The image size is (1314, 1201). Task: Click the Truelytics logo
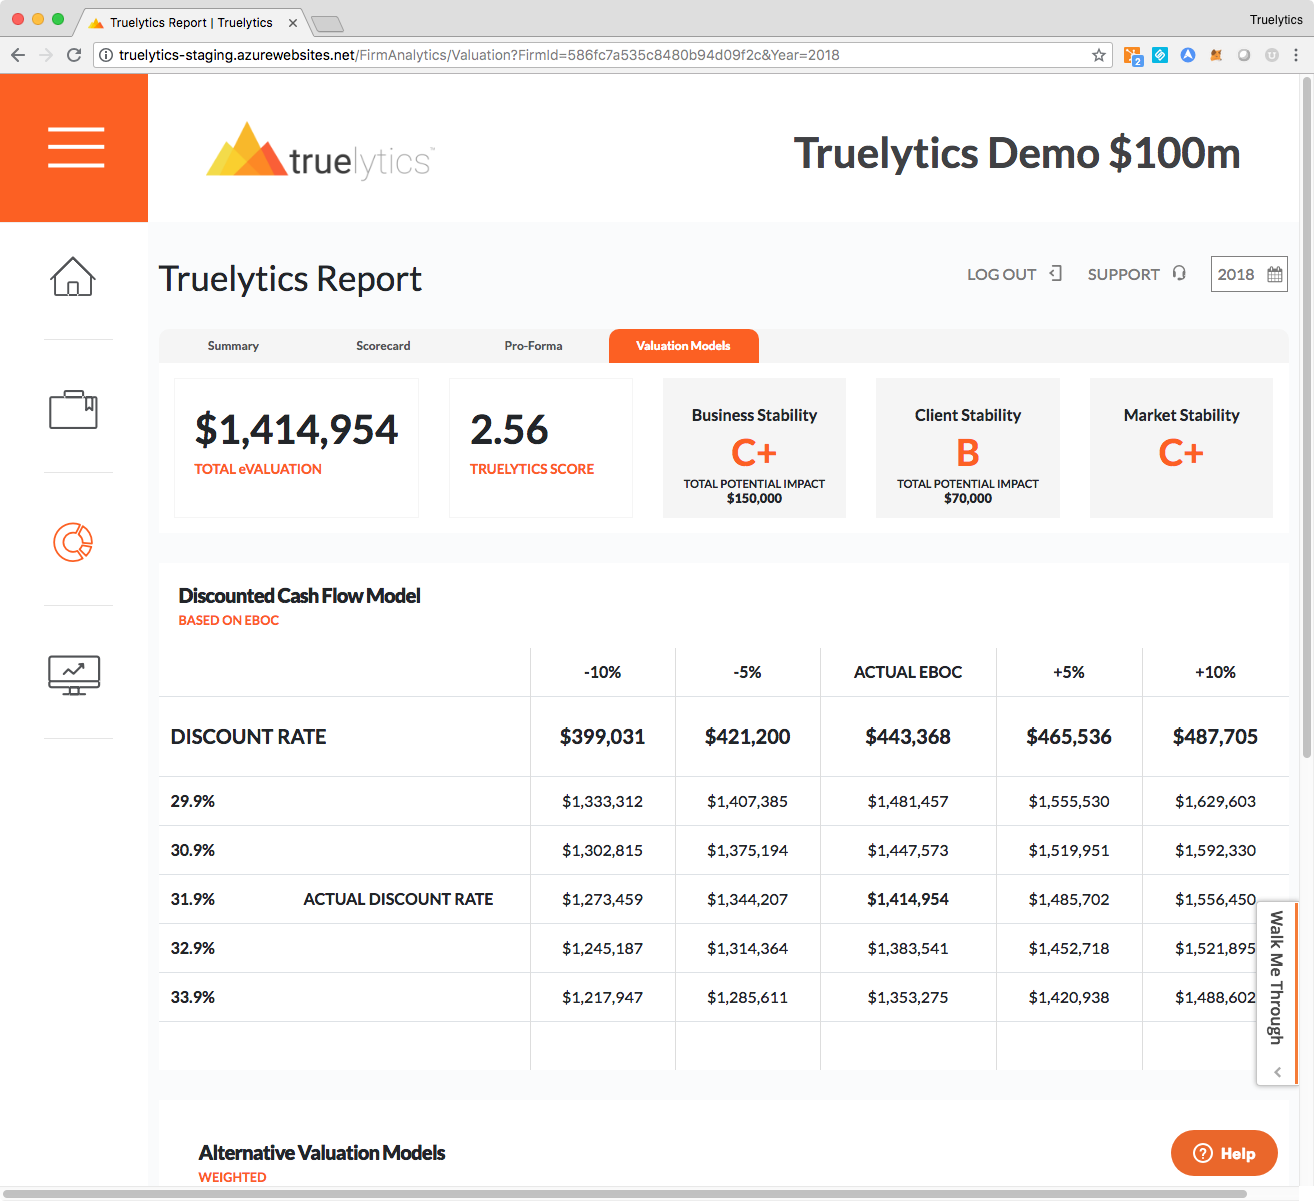coord(320,152)
